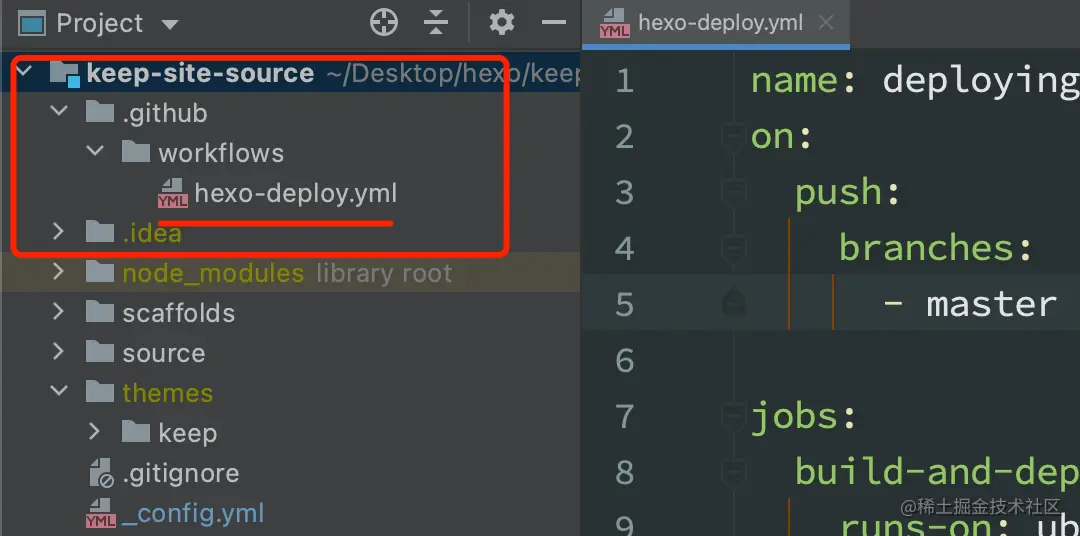The height and width of the screenshot is (536, 1080).
Task: Expand the node_modules folder chevron
Action: (59, 271)
